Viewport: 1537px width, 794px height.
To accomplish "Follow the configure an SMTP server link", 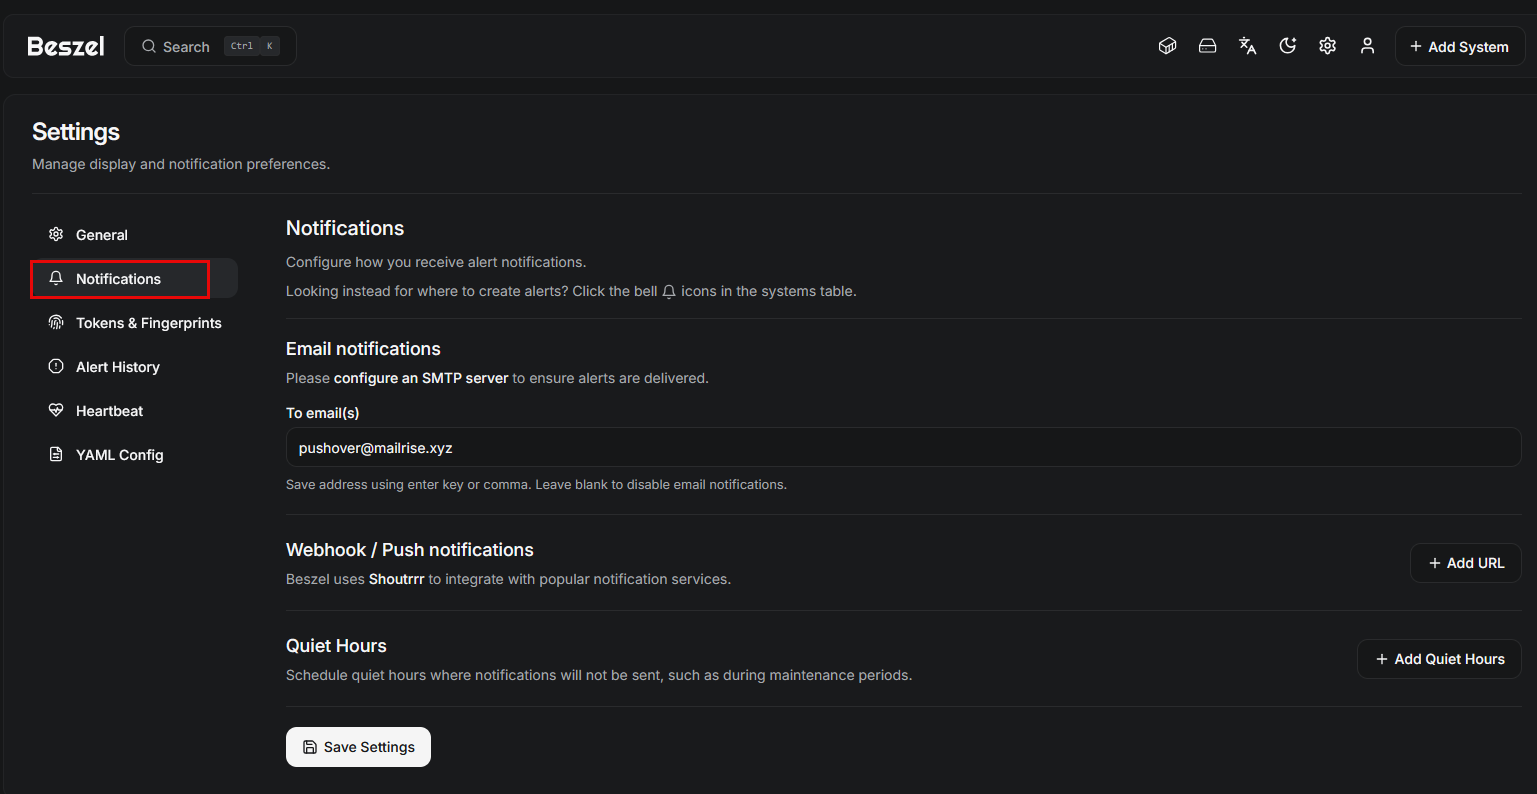I will pos(421,378).
